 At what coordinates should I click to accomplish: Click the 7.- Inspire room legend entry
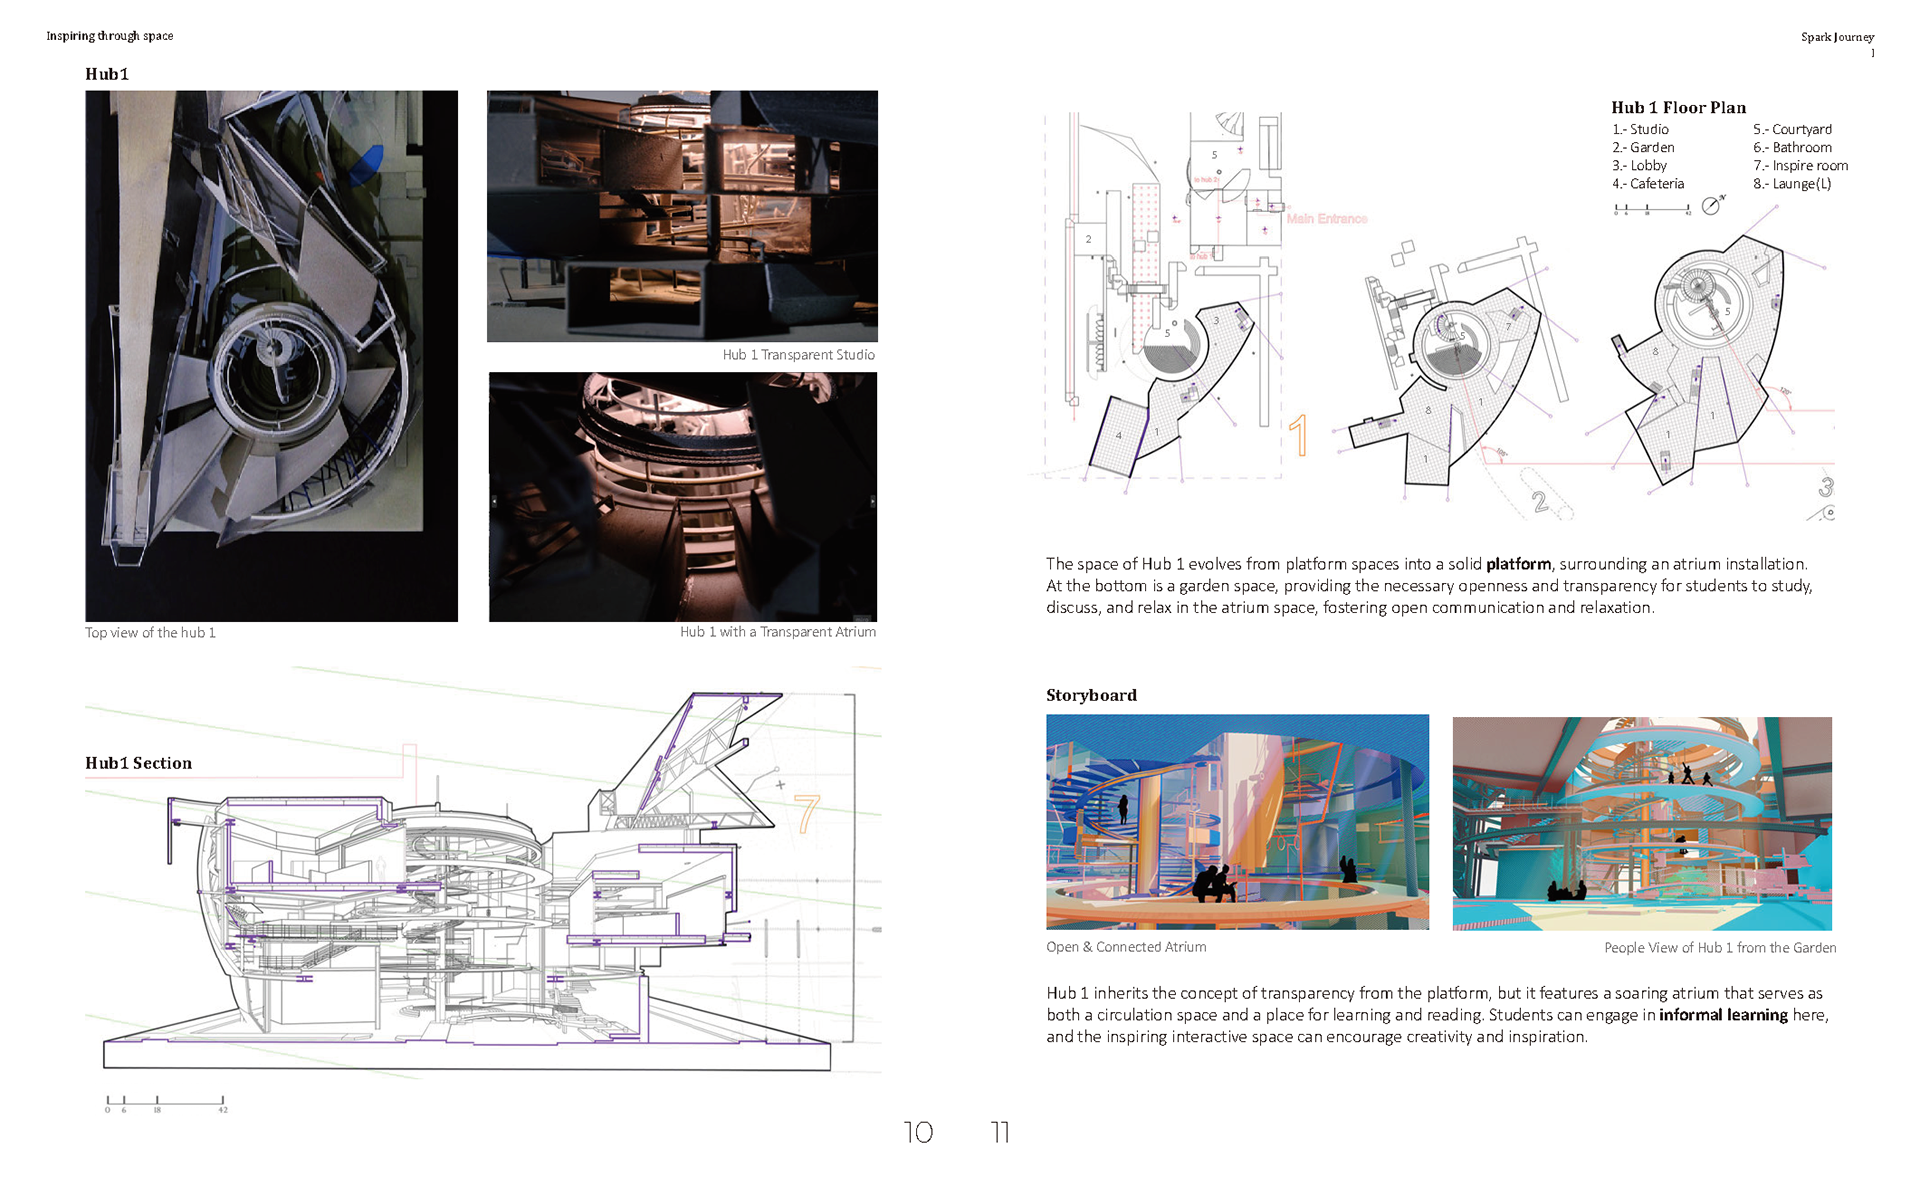coord(1800,165)
